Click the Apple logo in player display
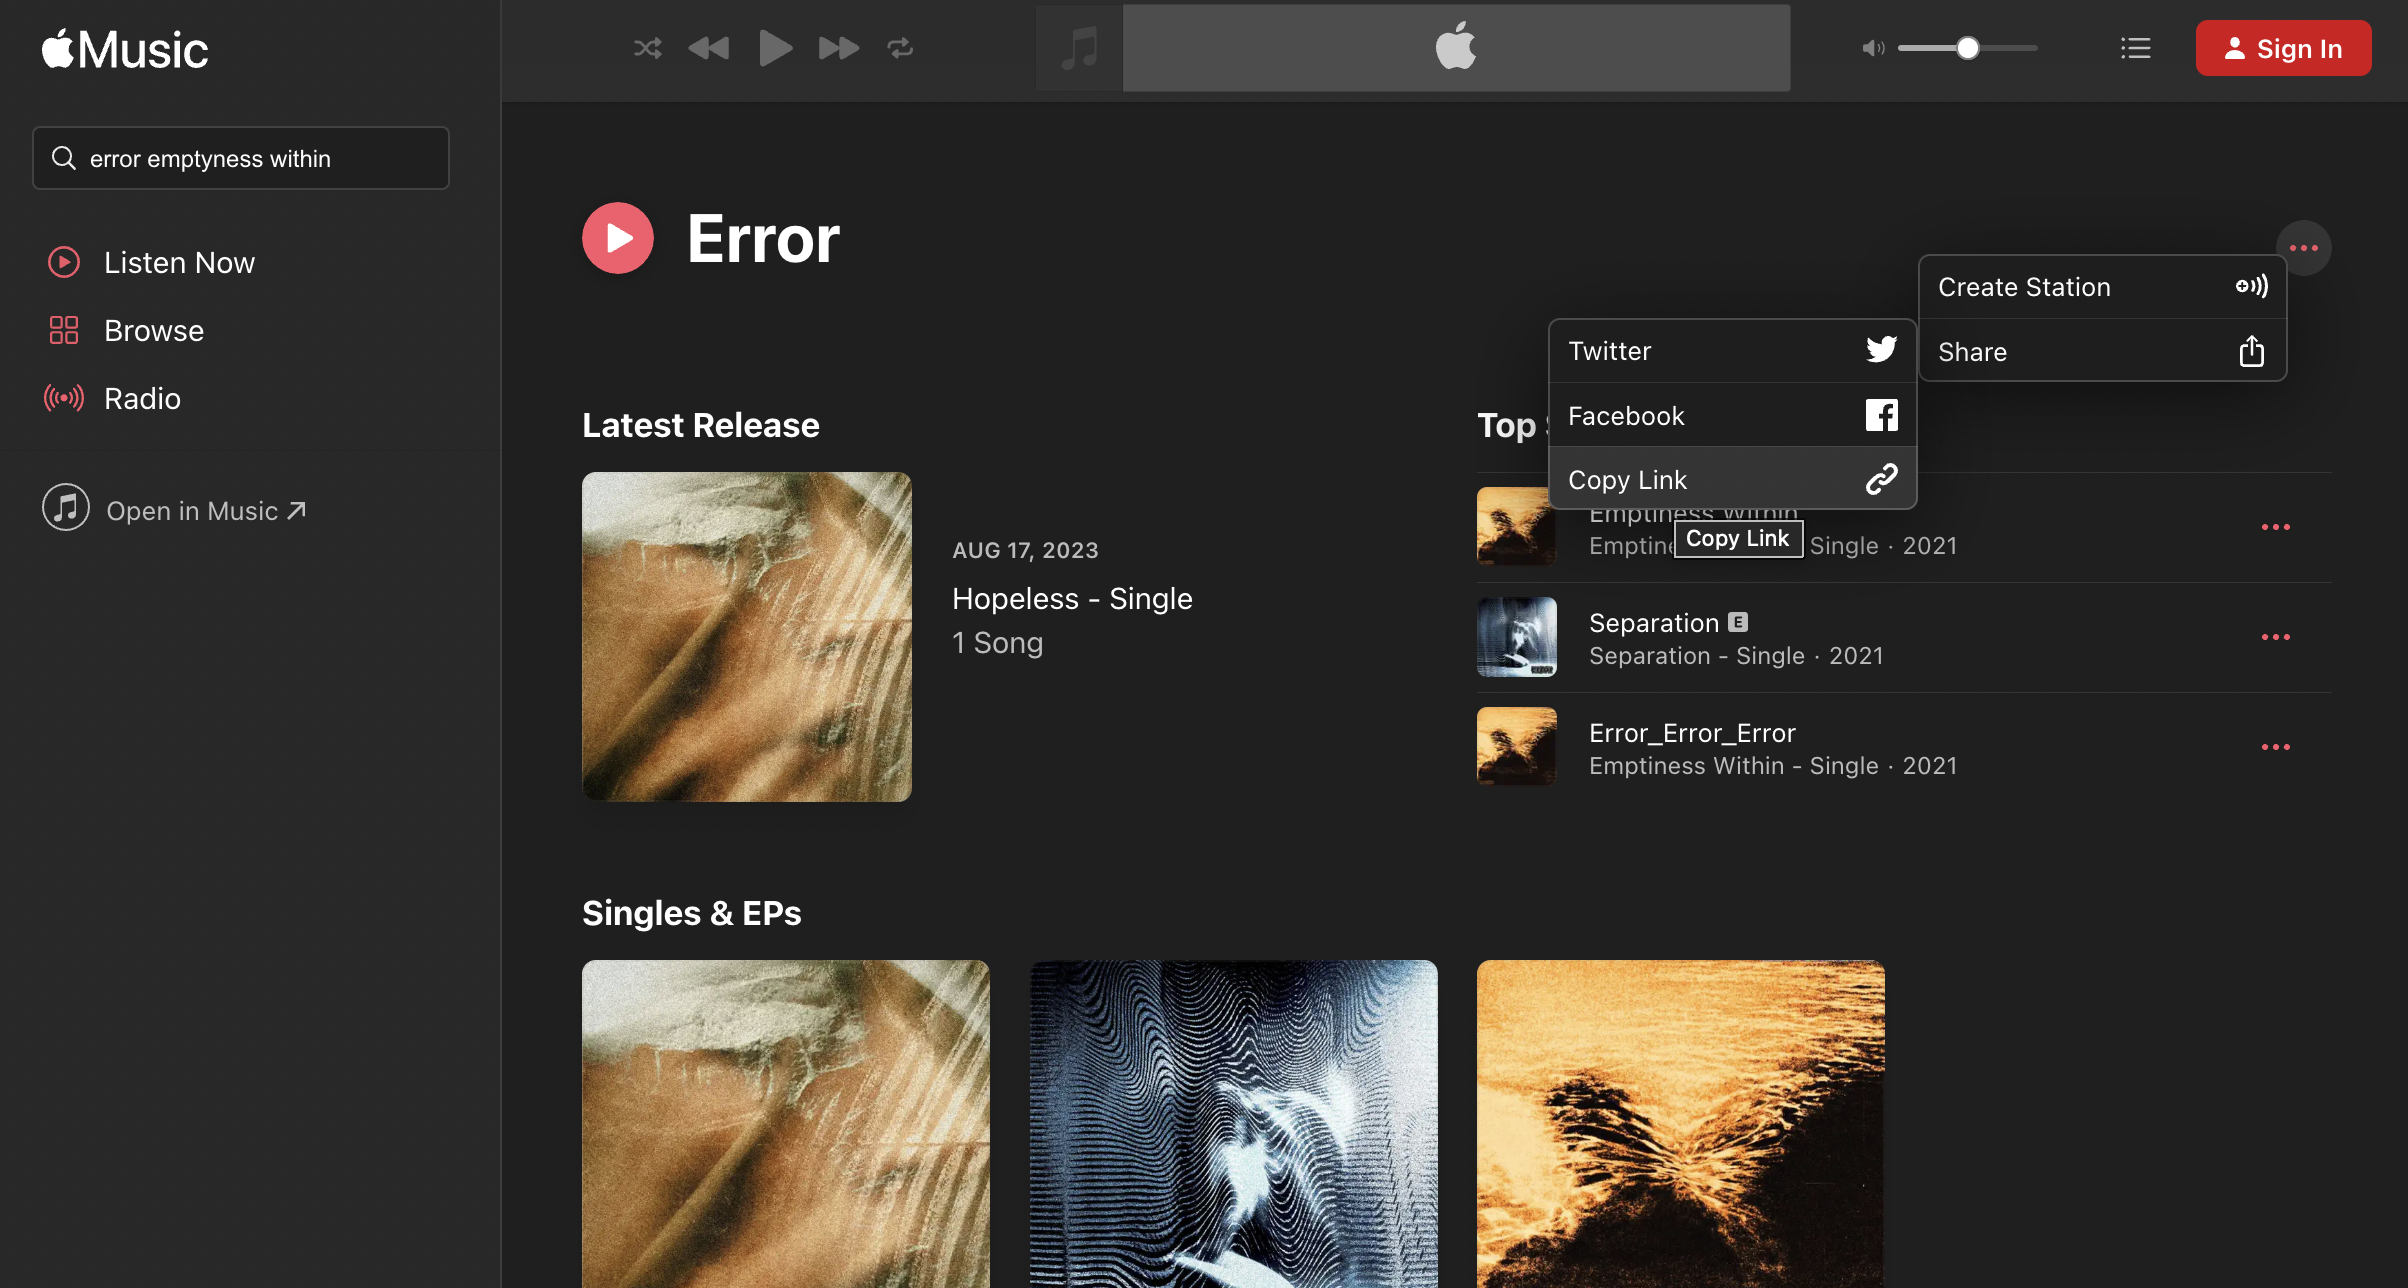Image resolution: width=2408 pixels, height=1288 pixels. click(x=1456, y=46)
